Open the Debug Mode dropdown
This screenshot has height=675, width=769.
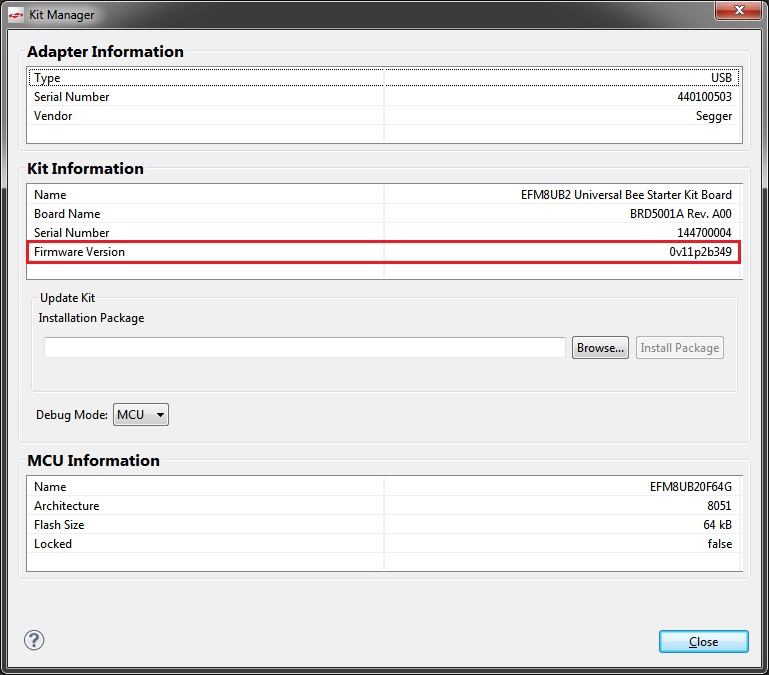pyautogui.click(x=141, y=414)
